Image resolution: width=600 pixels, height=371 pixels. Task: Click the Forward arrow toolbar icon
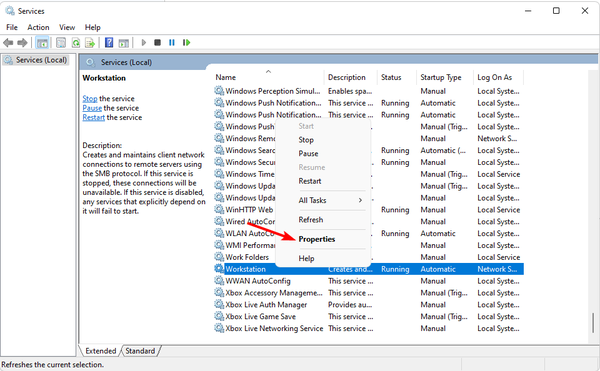(x=22, y=42)
